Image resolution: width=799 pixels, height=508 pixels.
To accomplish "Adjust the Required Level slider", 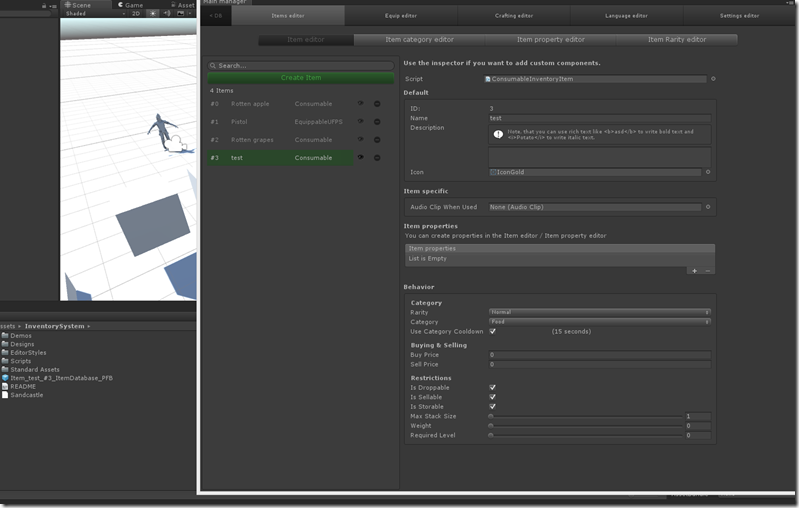I will [585, 436].
